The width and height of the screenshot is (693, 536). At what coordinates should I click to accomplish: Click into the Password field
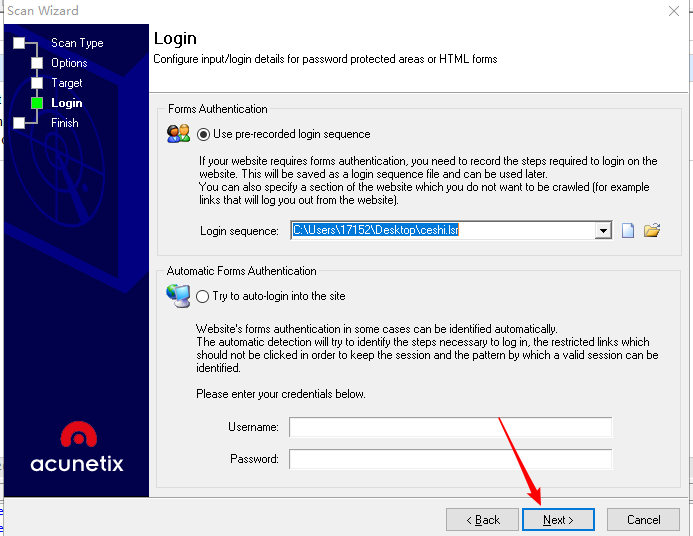[x=450, y=459]
